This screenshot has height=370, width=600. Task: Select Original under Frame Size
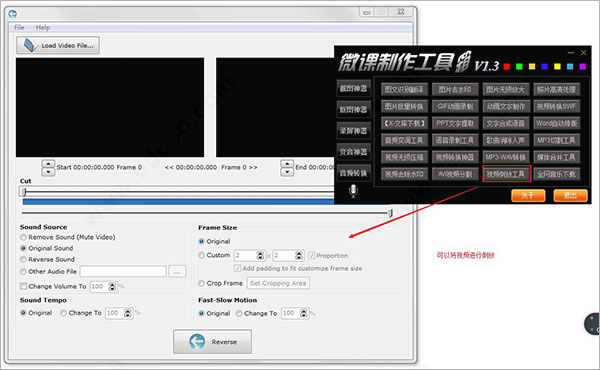(201, 241)
